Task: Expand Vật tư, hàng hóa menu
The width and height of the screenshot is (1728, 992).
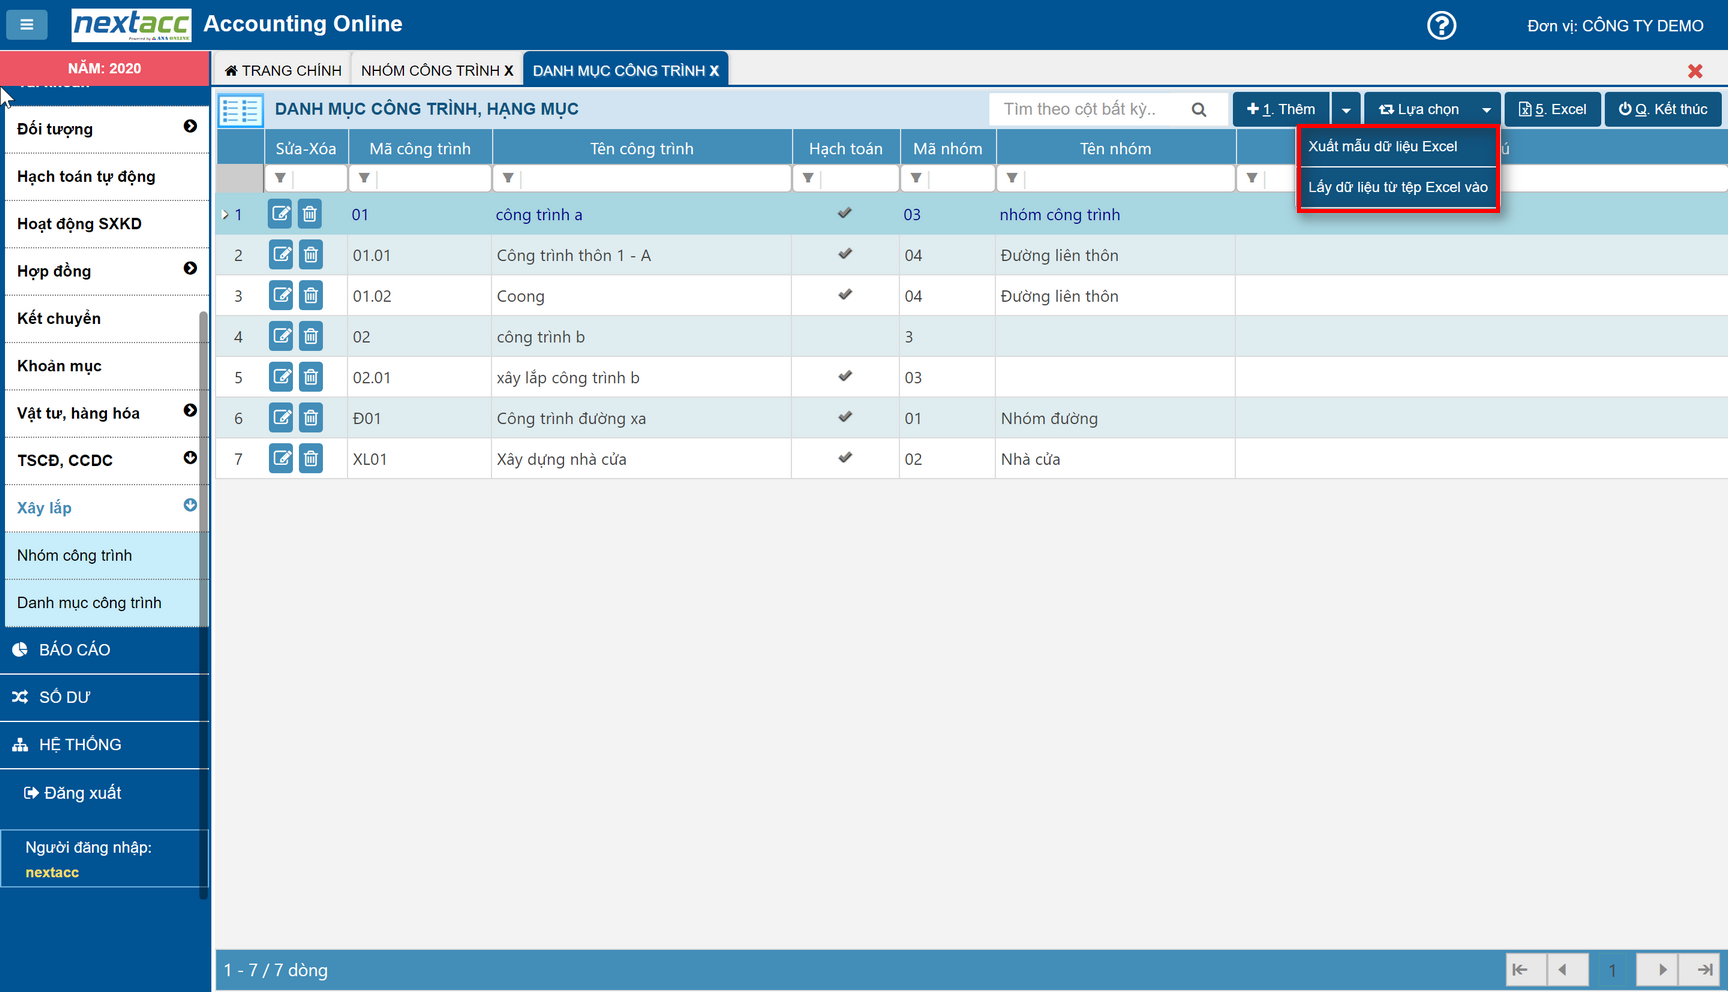Action: point(190,411)
